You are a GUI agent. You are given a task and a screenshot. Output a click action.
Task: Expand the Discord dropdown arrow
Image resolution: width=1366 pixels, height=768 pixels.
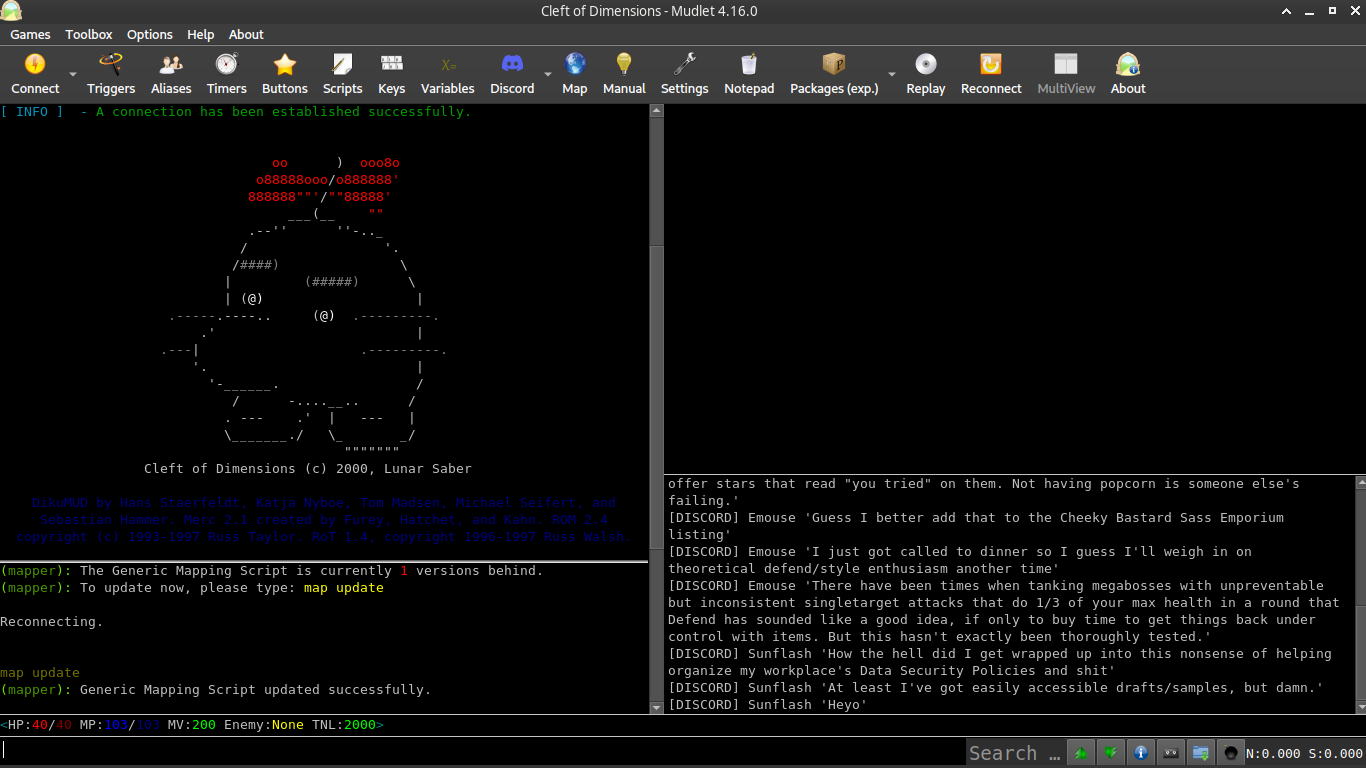[x=546, y=75]
